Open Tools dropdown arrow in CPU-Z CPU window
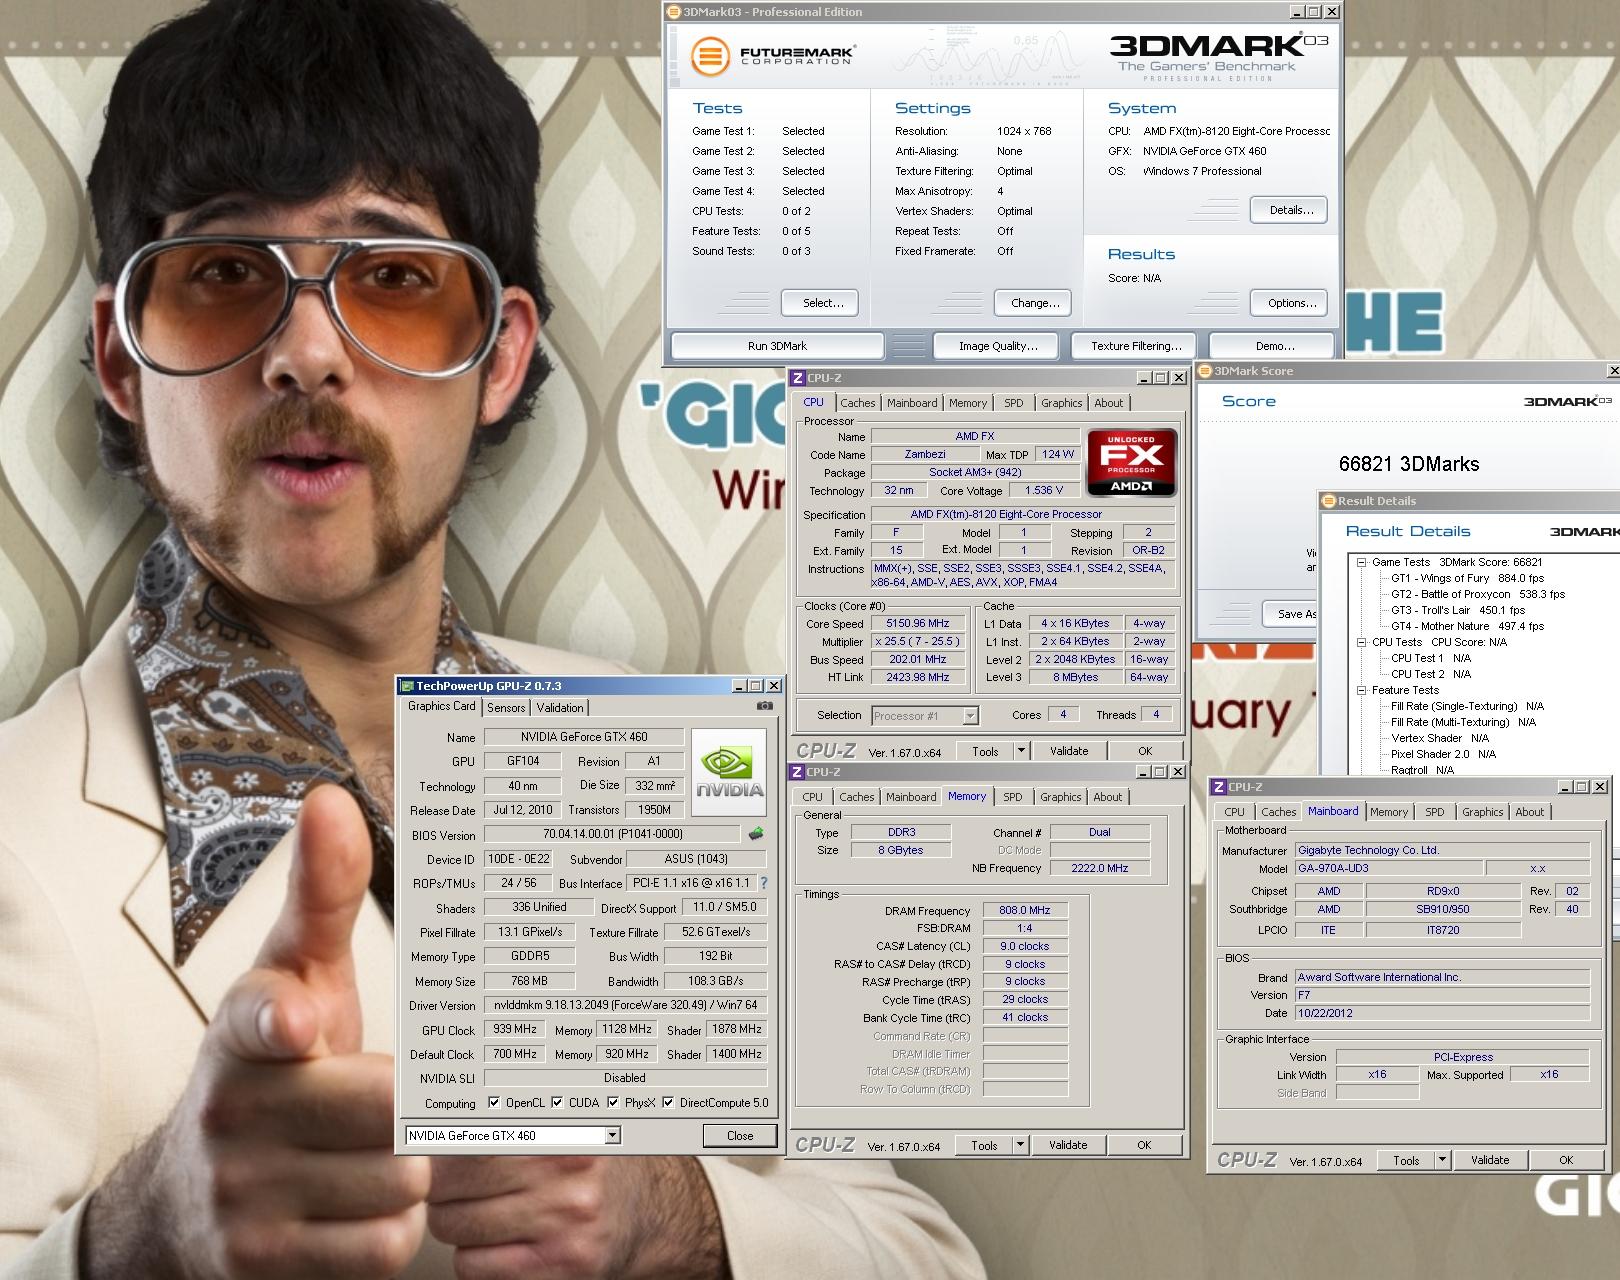1620x1280 pixels. [x=1021, y=750]
